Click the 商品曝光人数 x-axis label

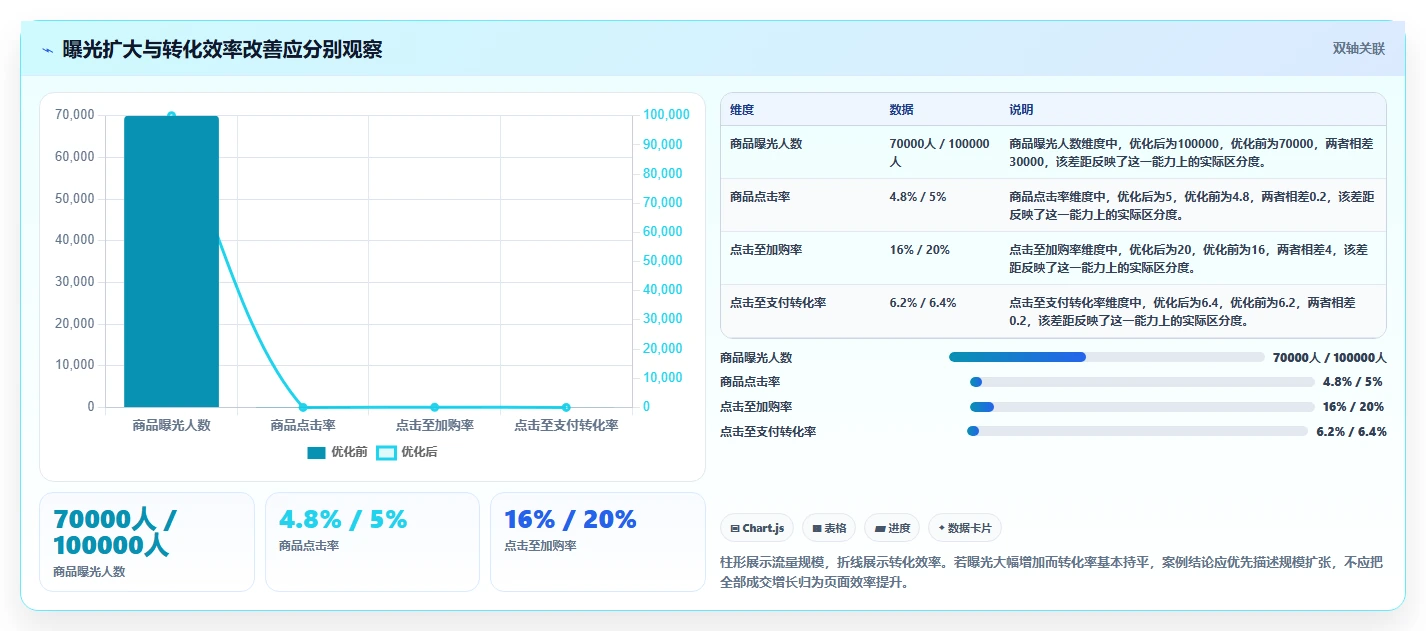coord(171,425)
